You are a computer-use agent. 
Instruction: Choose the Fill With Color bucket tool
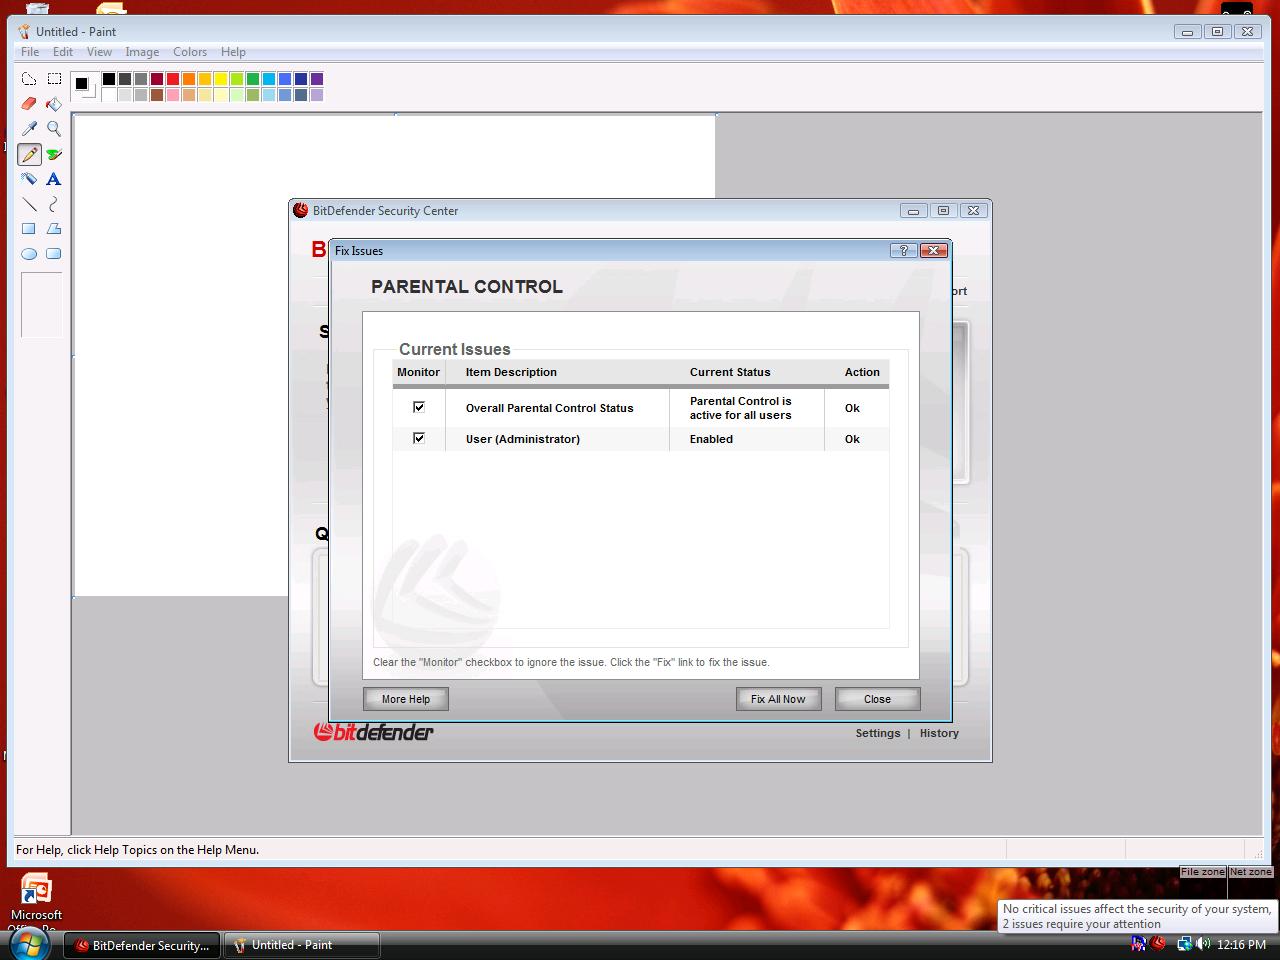[54, 104]
